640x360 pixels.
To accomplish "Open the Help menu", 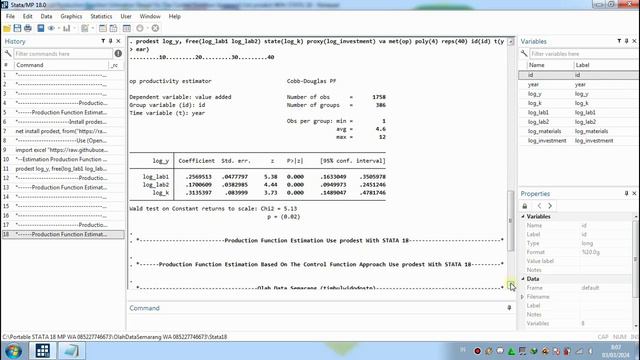I will (175, 16).
